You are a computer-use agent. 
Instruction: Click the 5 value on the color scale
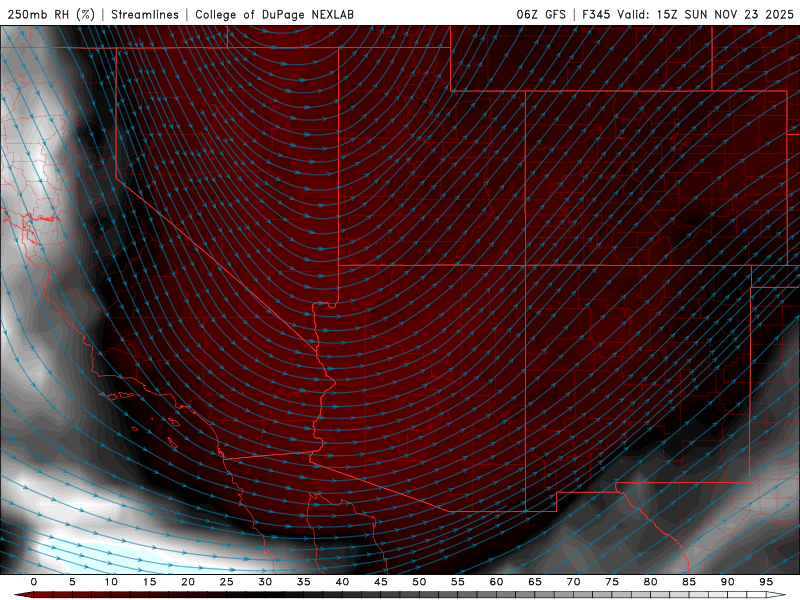[72, 582]
